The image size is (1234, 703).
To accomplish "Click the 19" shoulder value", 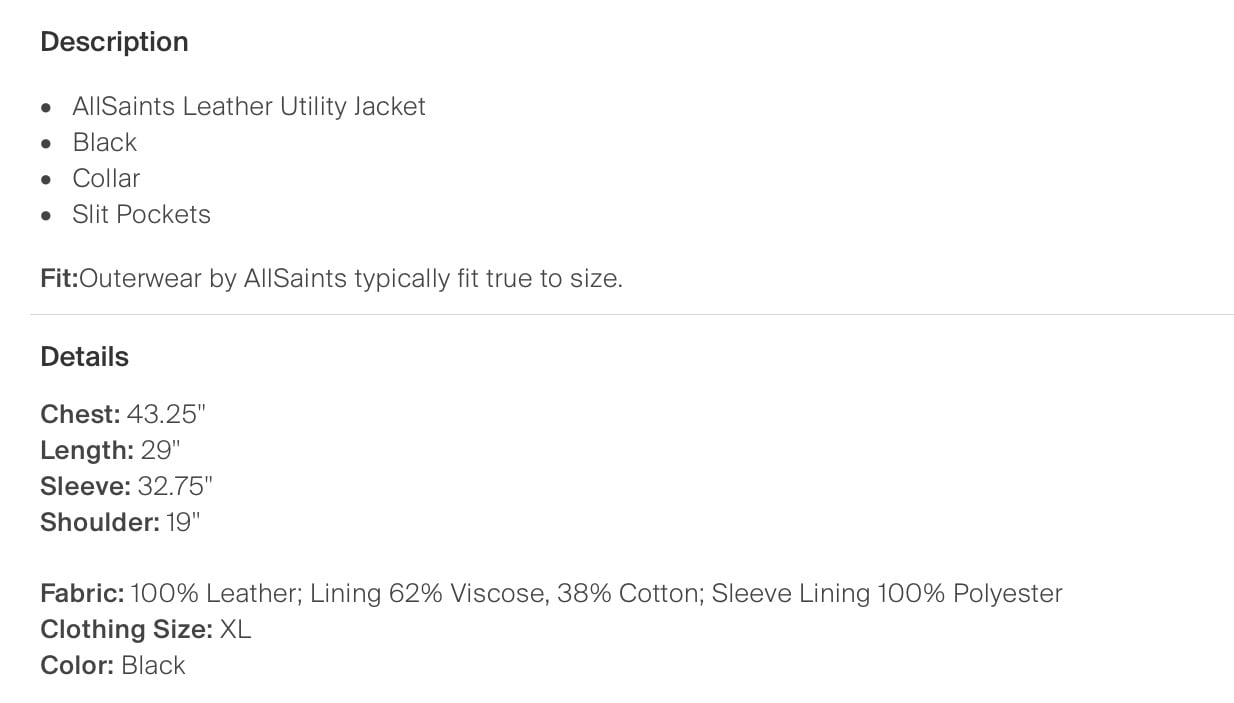I will pos(183,522).
